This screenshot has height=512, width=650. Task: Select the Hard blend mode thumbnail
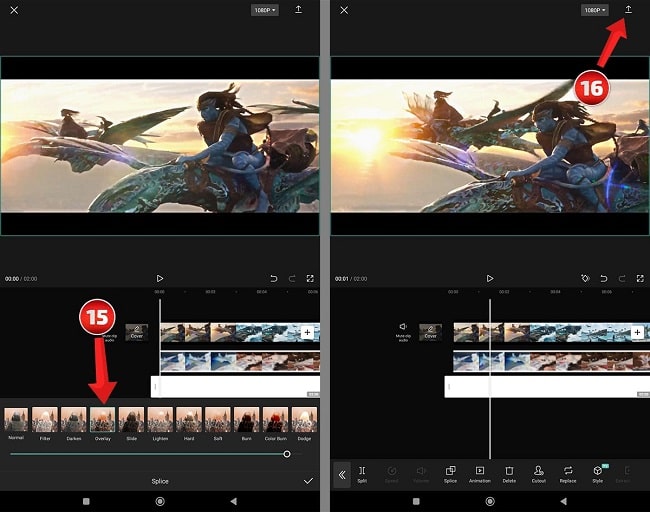pos(189,420)
